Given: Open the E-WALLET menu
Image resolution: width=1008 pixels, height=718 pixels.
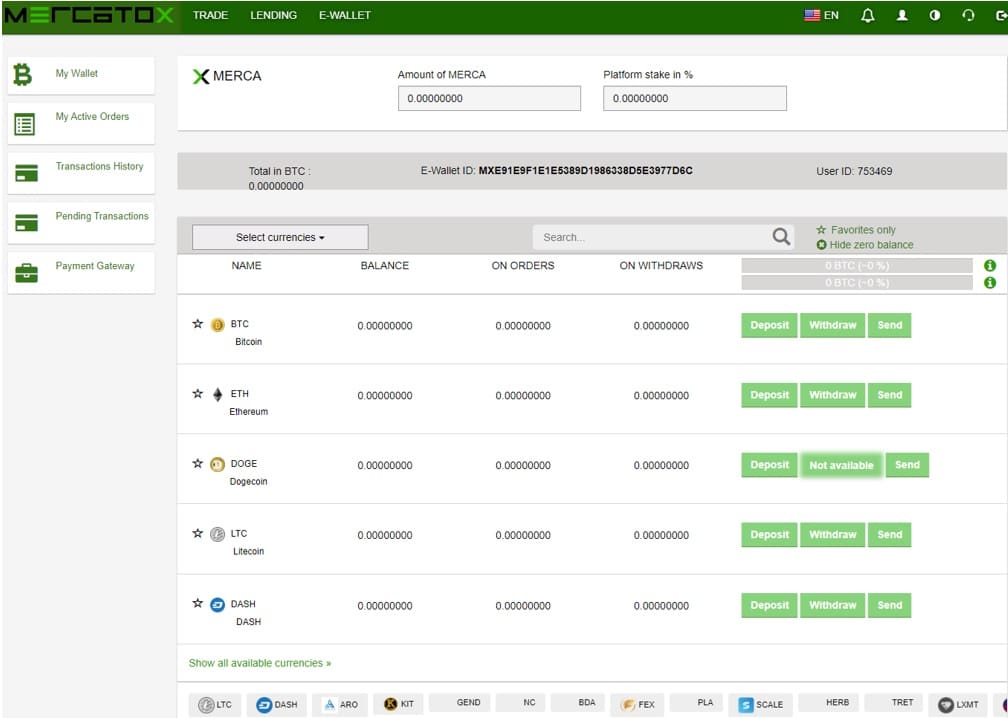Looking at the screenshot, I should 345,15.
